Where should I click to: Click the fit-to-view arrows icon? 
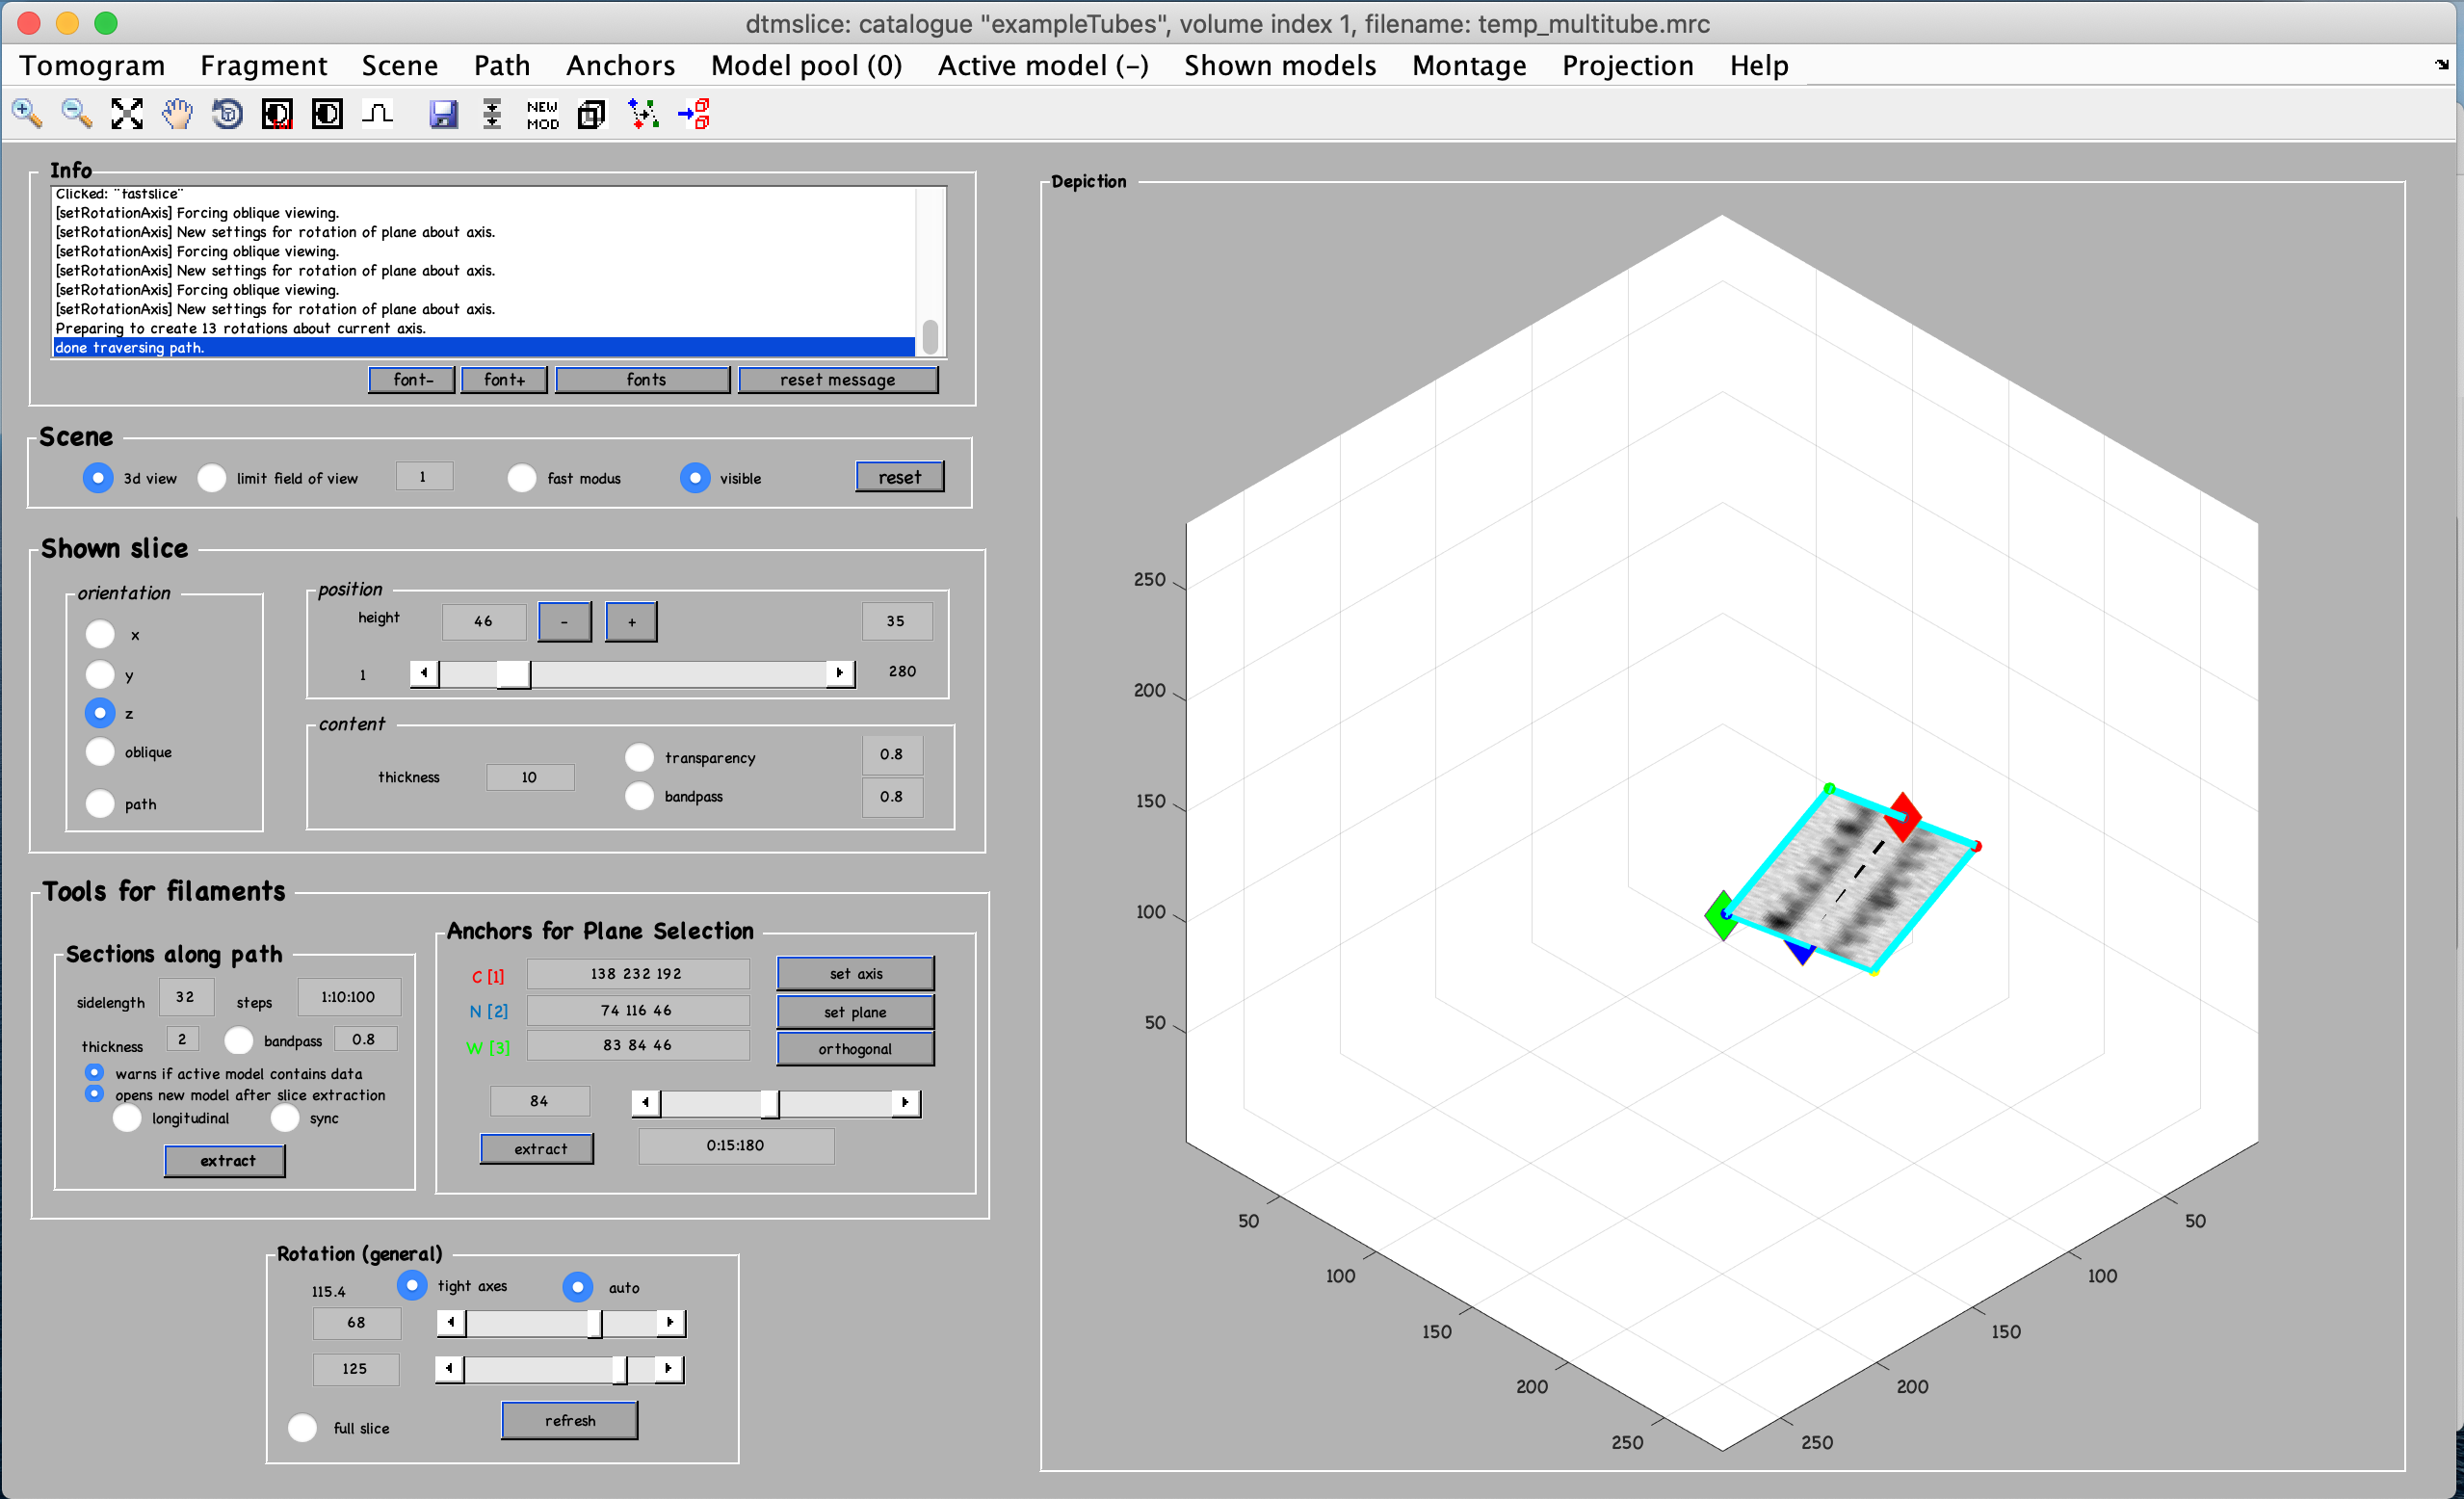(x=127, y=114)
